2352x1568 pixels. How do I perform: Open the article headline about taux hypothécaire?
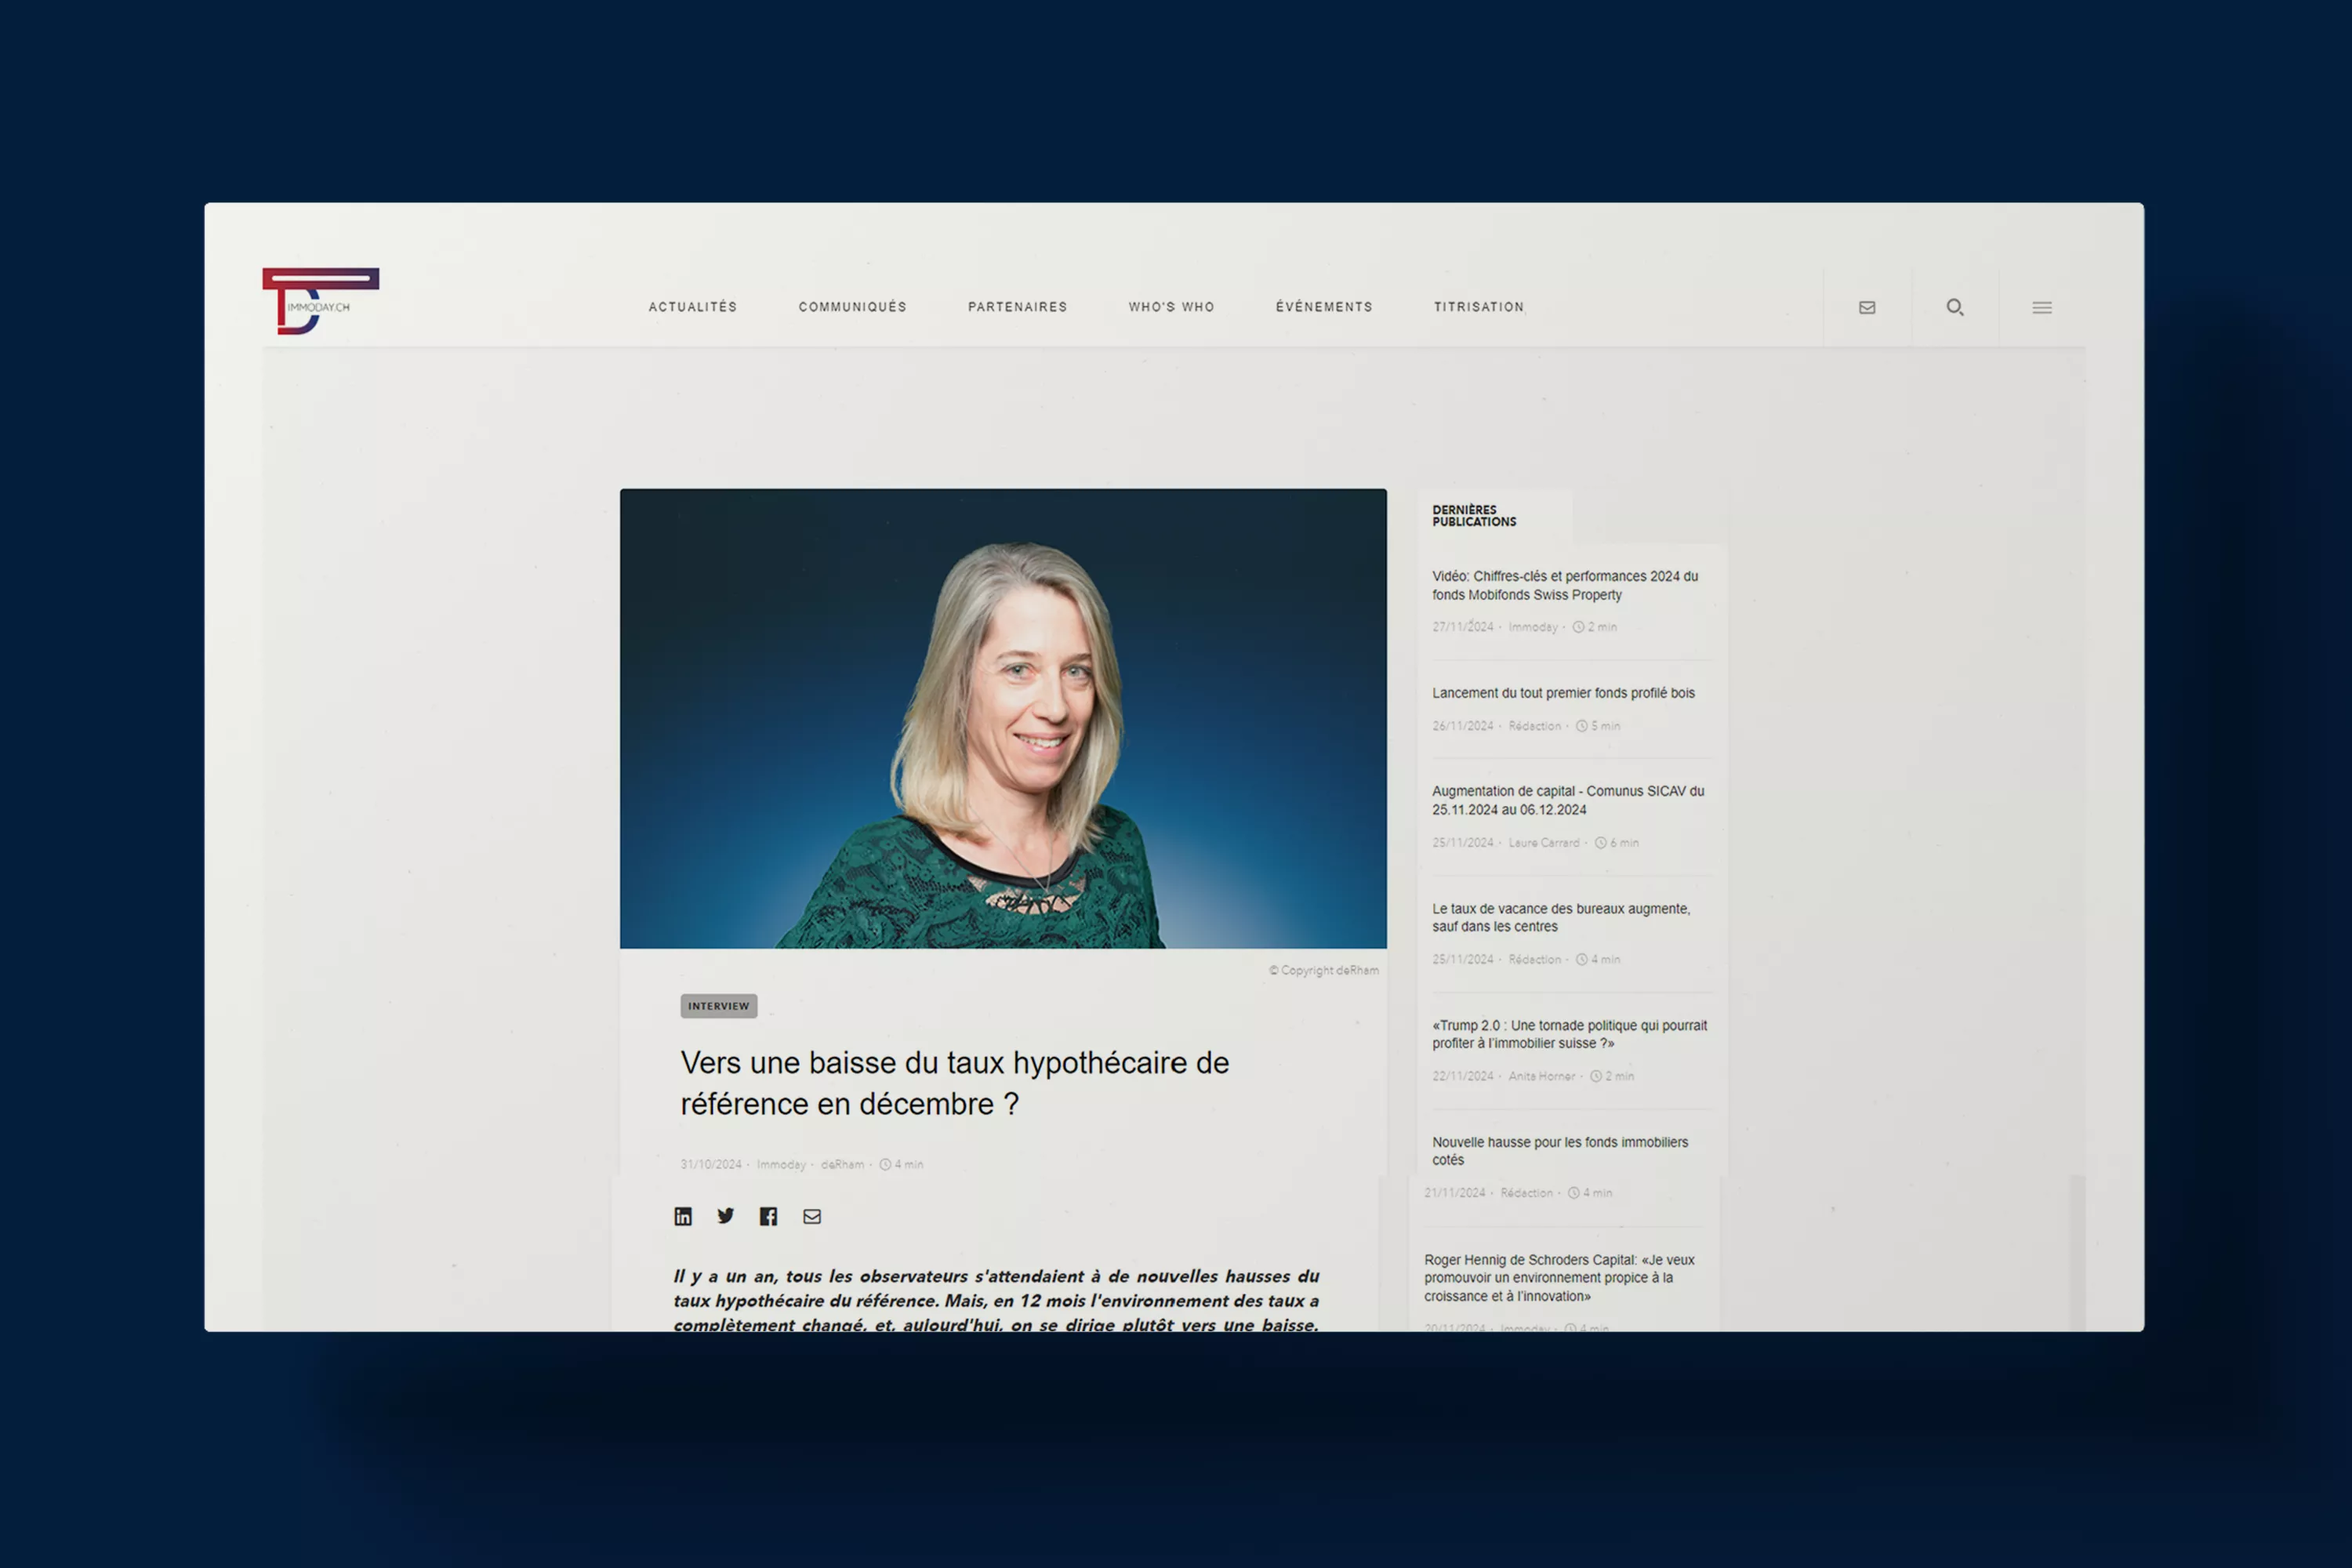tap(955, 1083)
